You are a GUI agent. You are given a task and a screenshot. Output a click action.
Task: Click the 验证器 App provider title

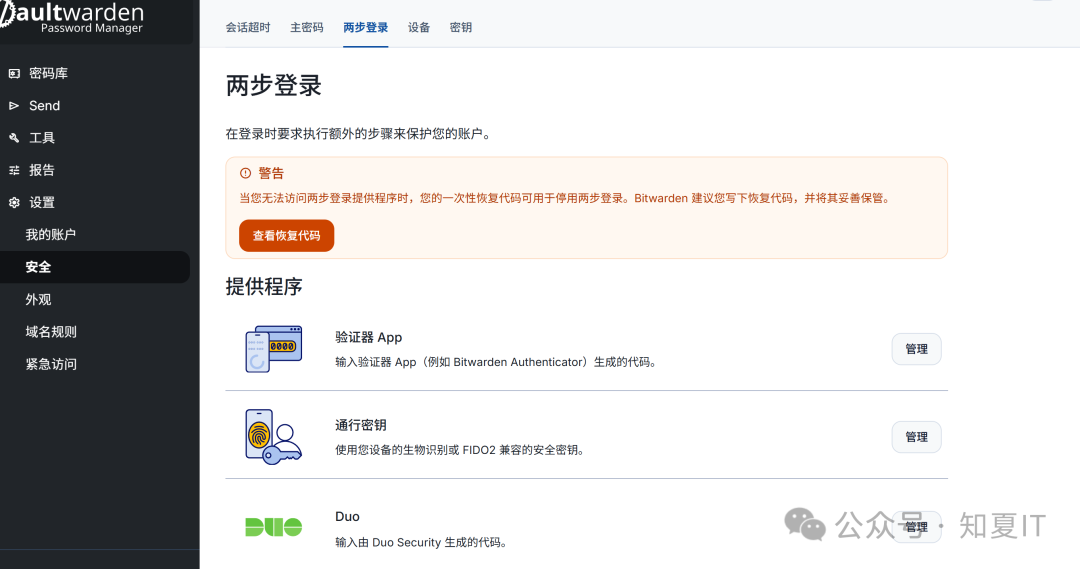pos(368,337)
